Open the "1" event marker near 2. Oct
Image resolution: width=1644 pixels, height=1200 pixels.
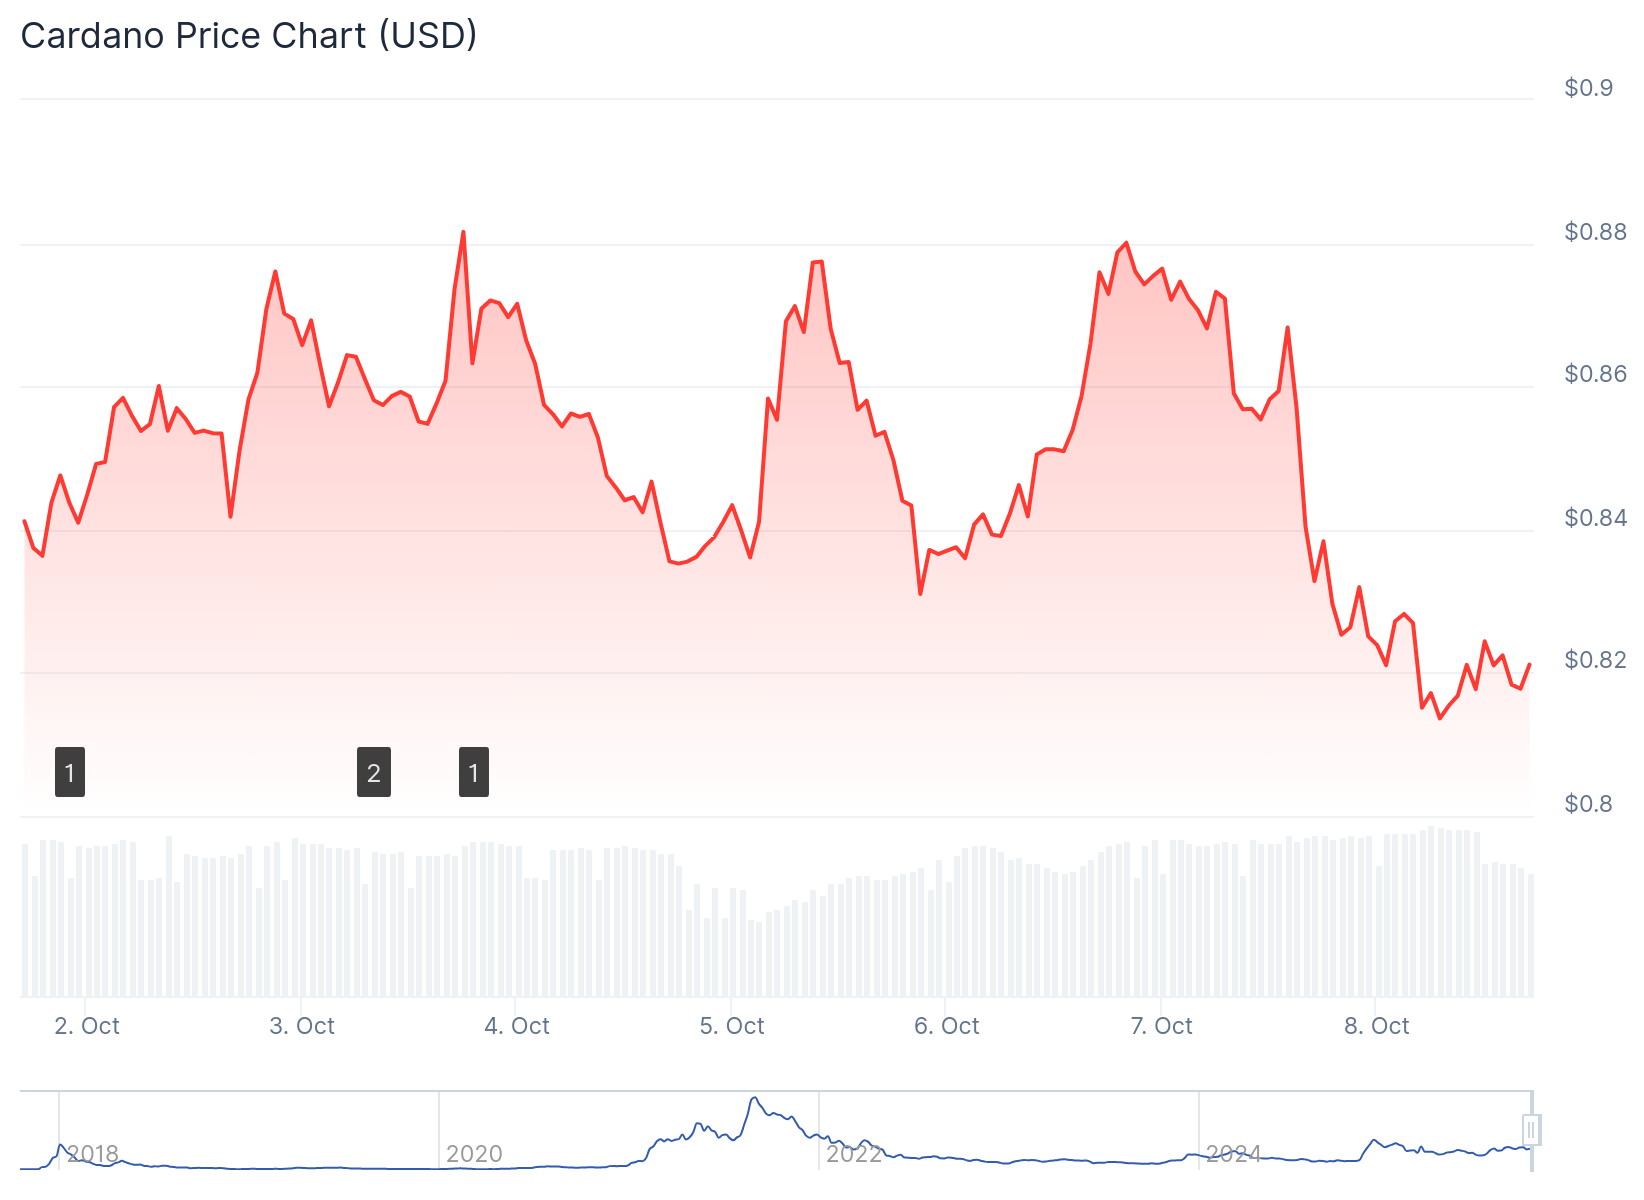click(70, 772)
